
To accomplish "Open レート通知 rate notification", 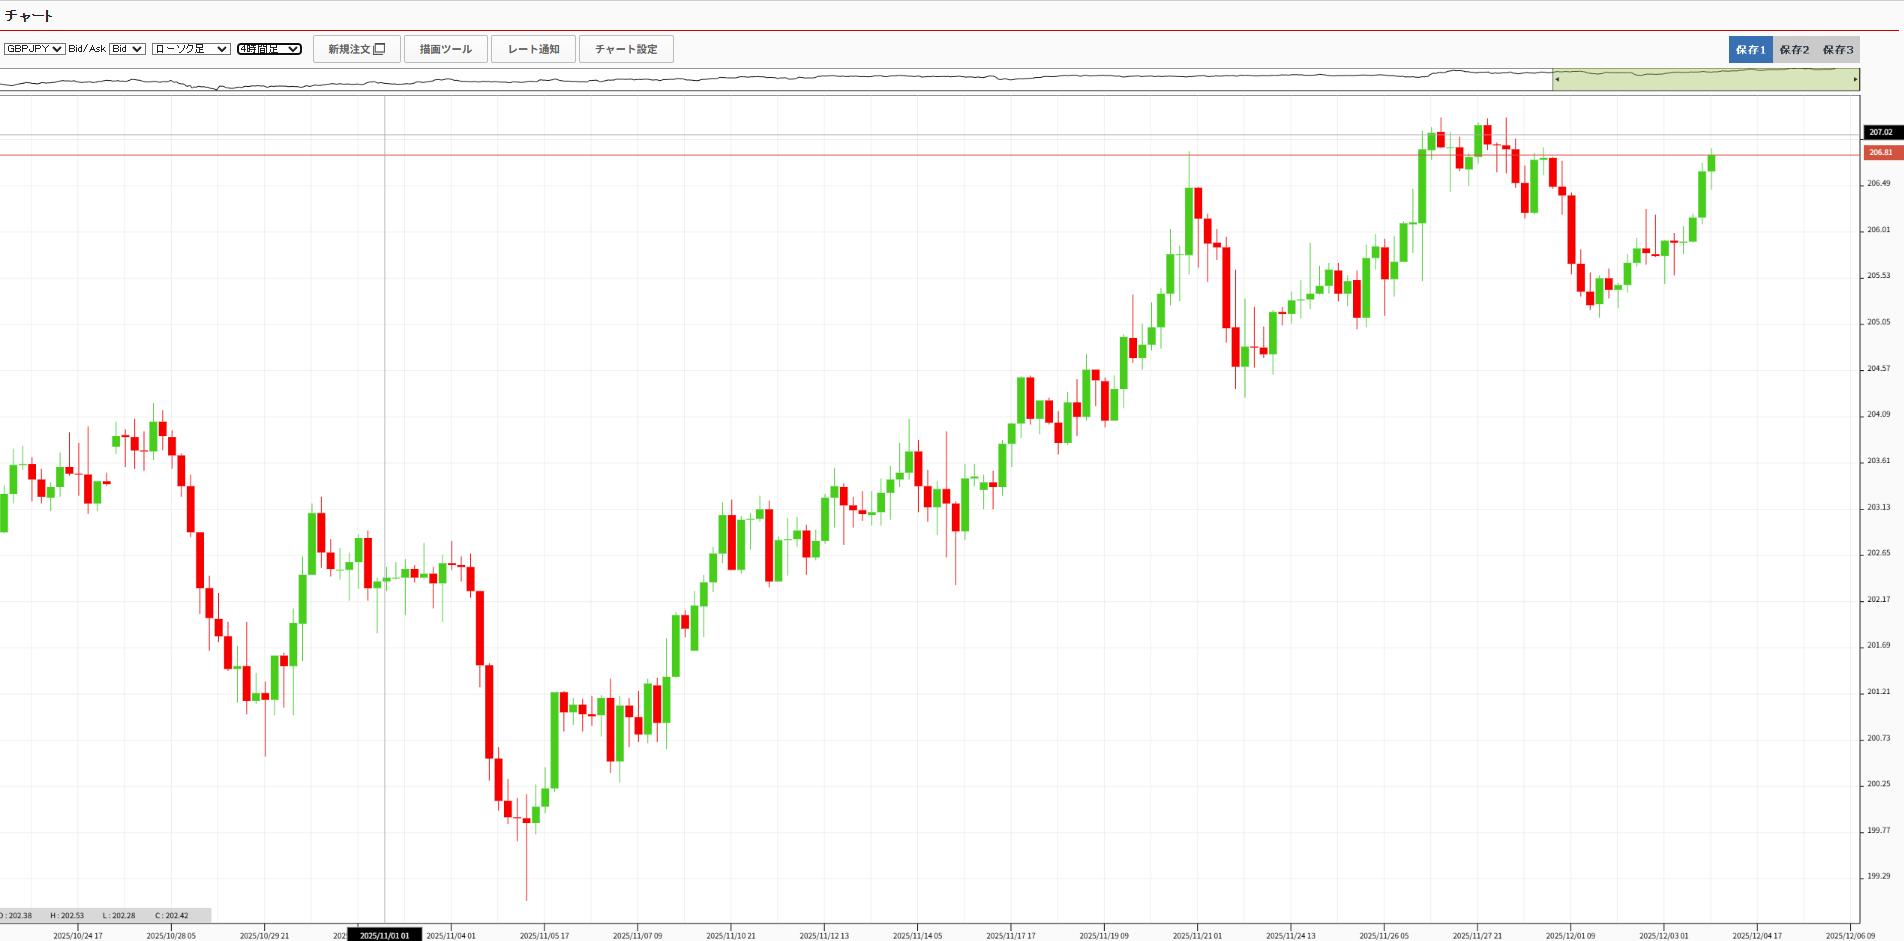I will coord(533,49).
